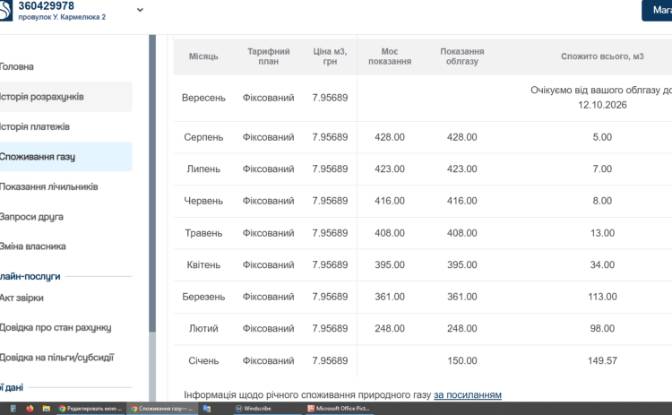Click the blue button in top-right corner

[x=657, y=10]
